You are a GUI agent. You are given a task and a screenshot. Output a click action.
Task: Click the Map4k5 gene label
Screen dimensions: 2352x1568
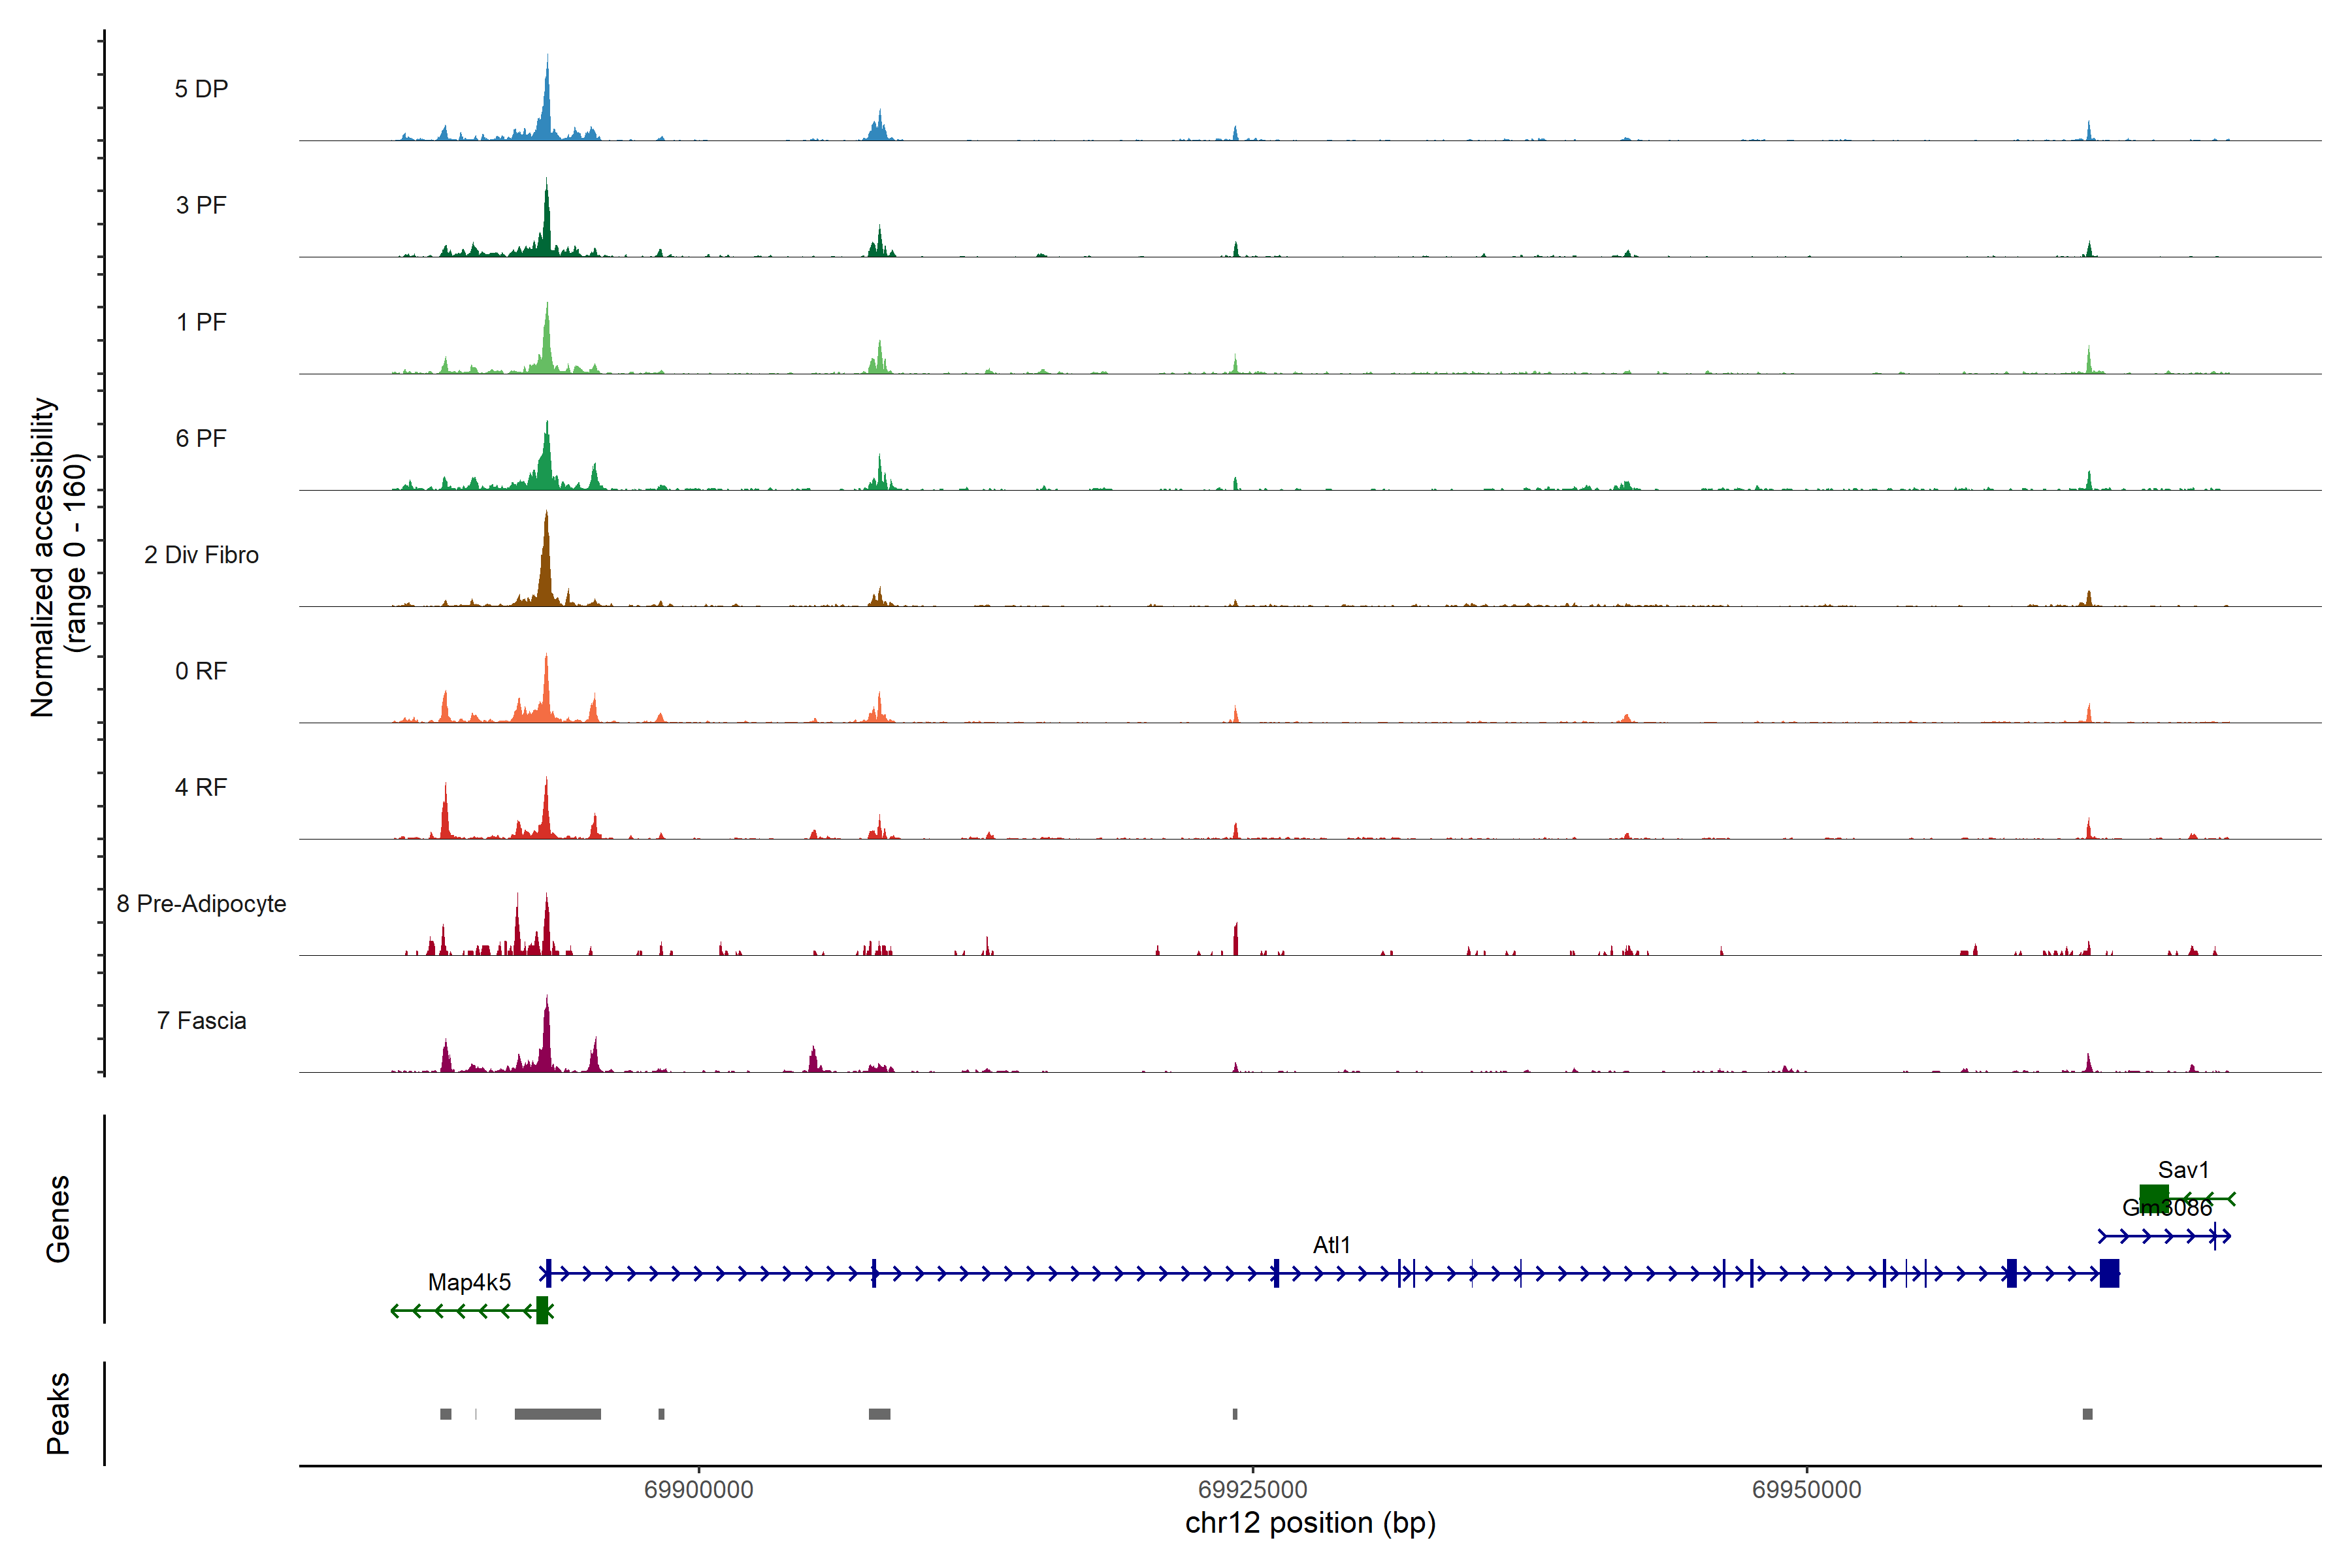(x=469, y=1282)
